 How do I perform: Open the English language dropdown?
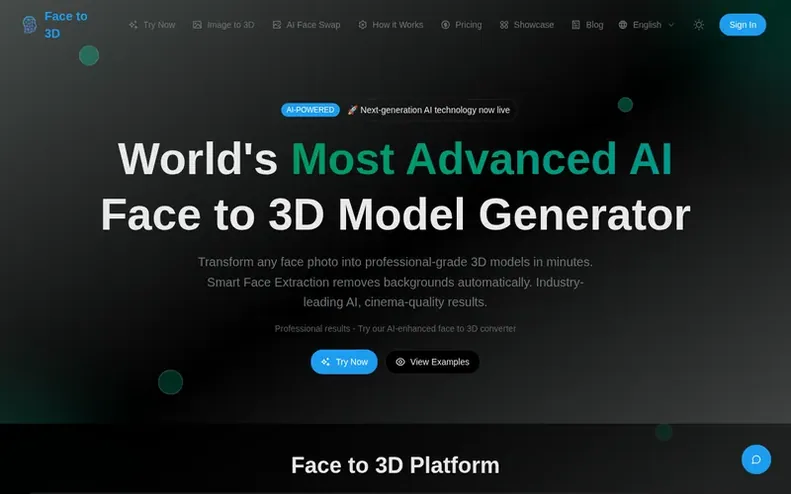pyautogui.click(x=647, y=25)
